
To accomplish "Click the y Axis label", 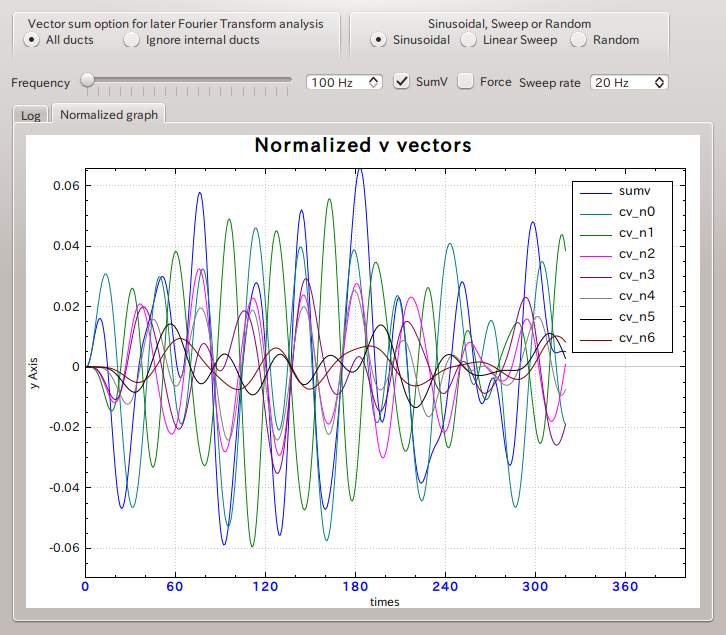I will coord(33,373).
